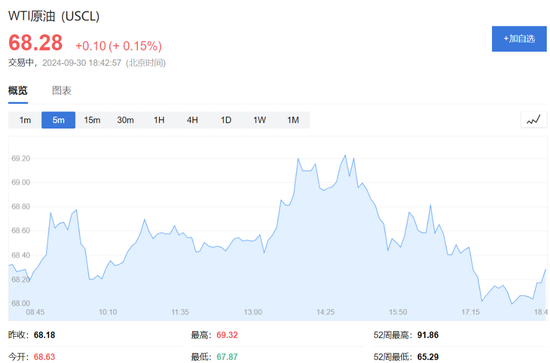The image size is (550, 363).
Task: Click the 15:50 time axis label
Action: [398, 312]
